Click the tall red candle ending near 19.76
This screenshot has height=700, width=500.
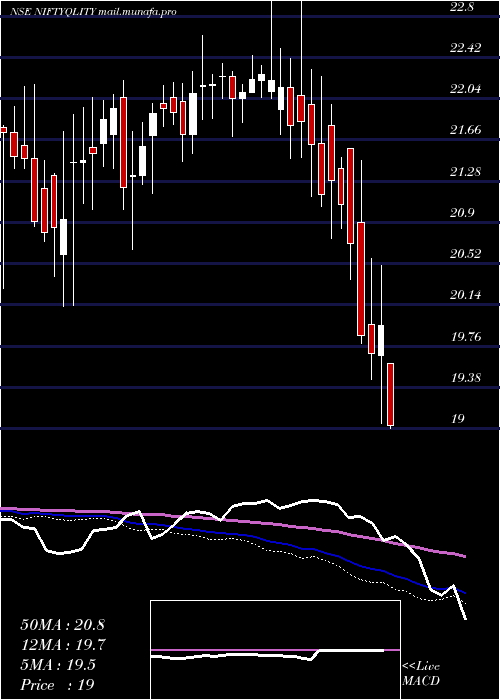click(361, 279)
